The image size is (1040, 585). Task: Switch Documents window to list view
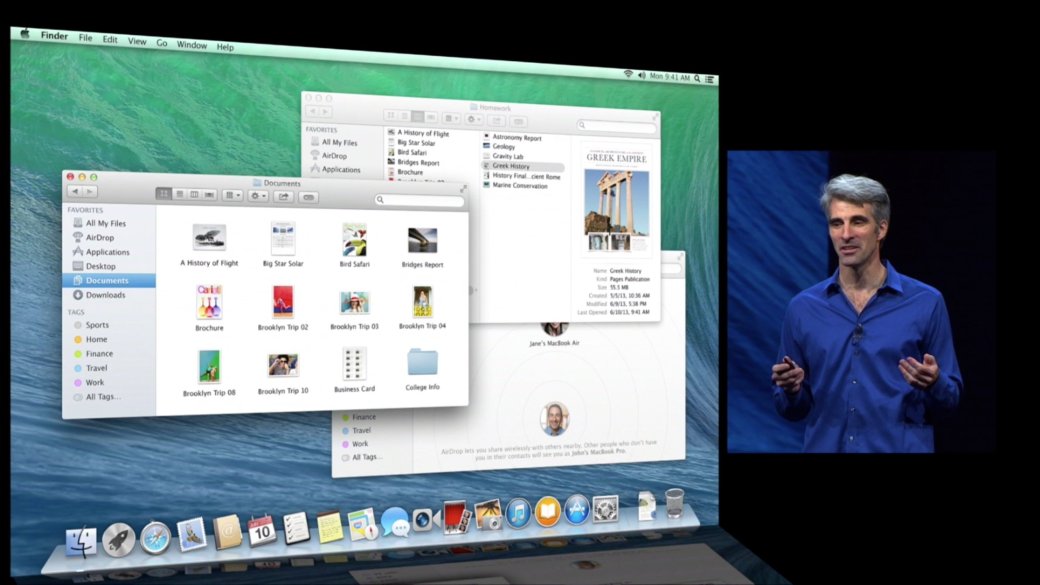click(x=179, y=194)
